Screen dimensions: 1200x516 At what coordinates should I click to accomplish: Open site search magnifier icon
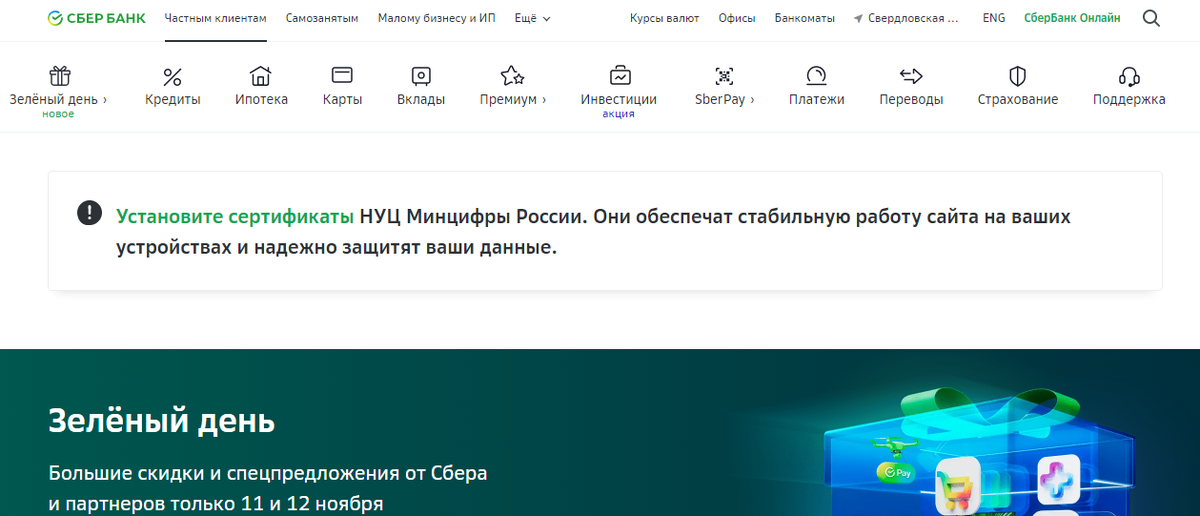(x=1151, y=18)
